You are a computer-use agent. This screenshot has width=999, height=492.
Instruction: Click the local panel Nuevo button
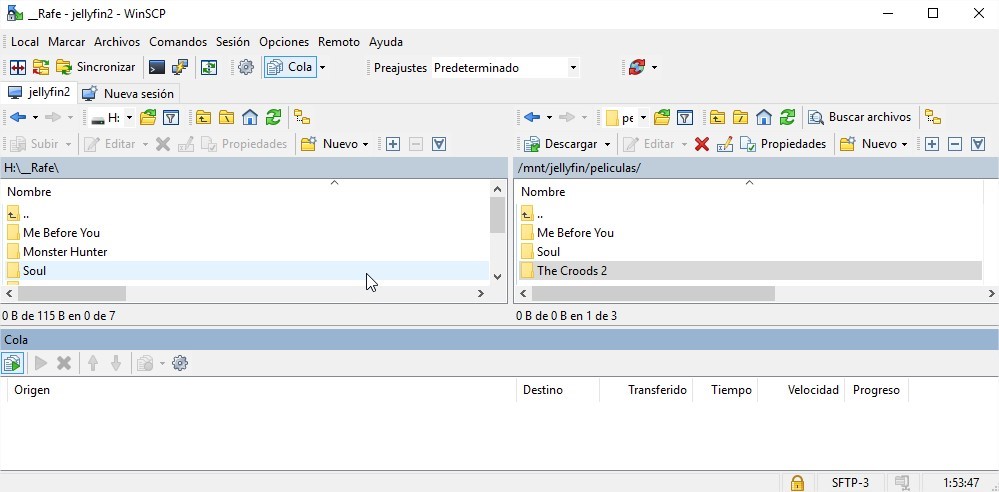pos(329,144)
